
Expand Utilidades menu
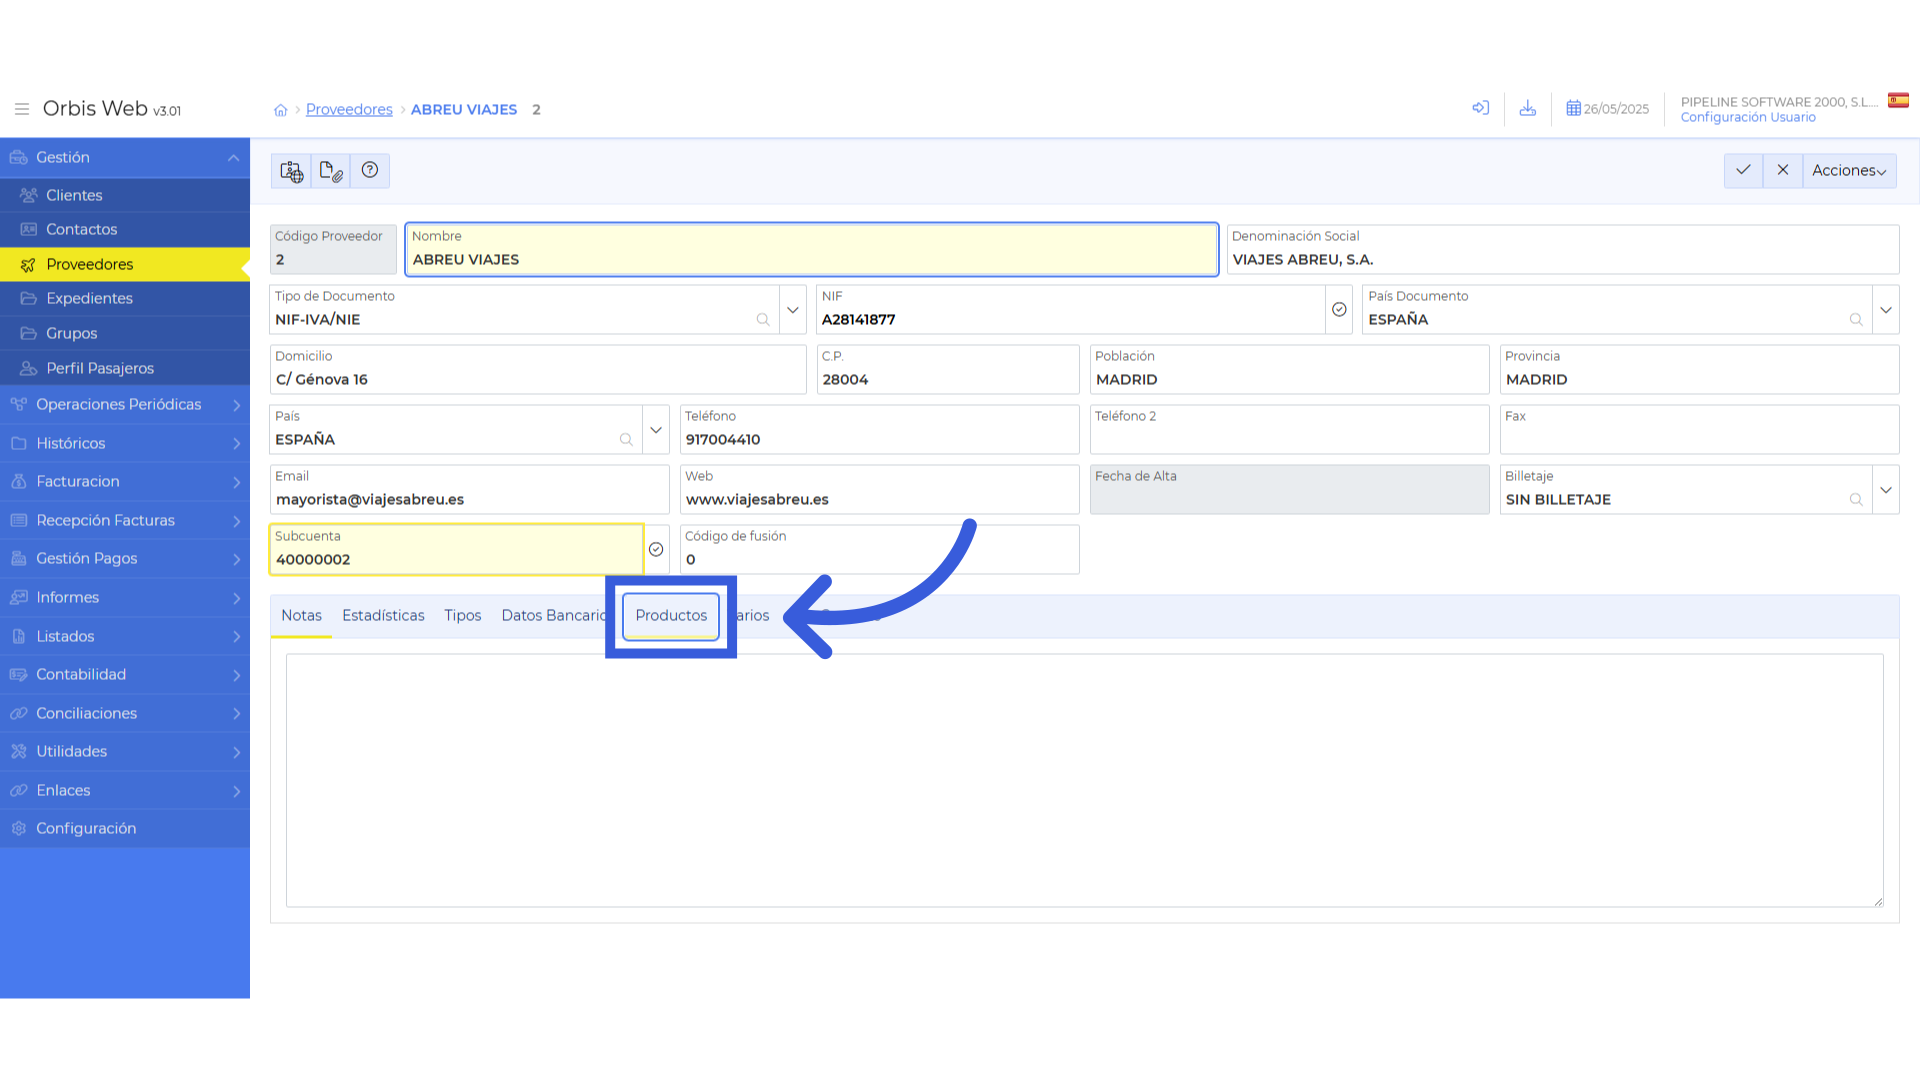125,751
